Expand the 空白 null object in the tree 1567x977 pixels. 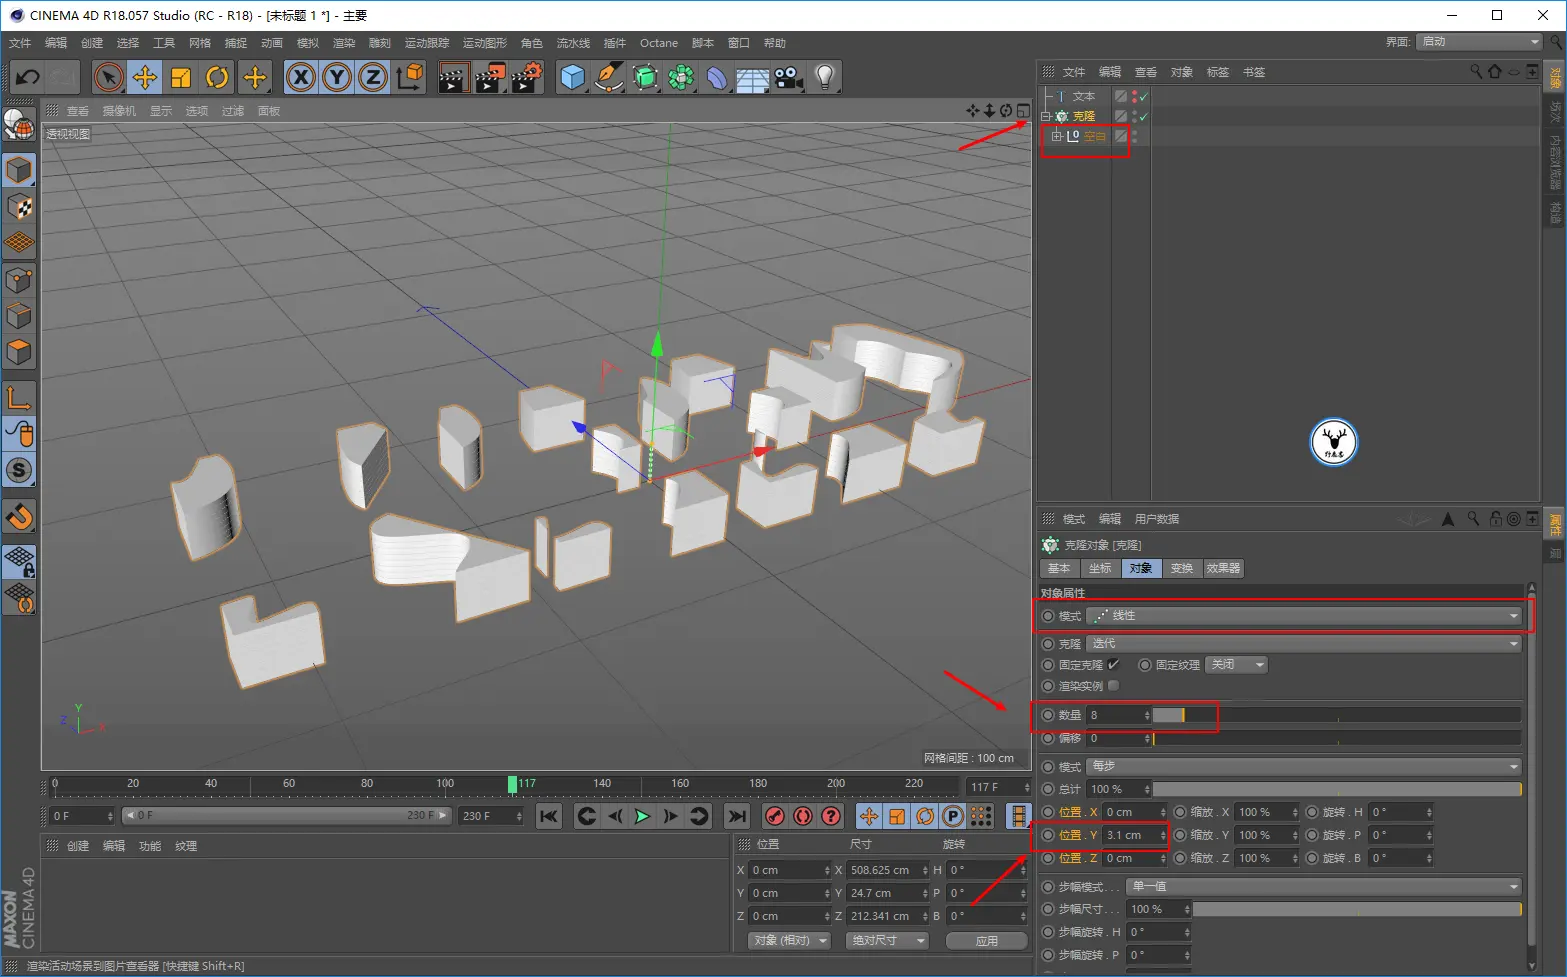1057,136
